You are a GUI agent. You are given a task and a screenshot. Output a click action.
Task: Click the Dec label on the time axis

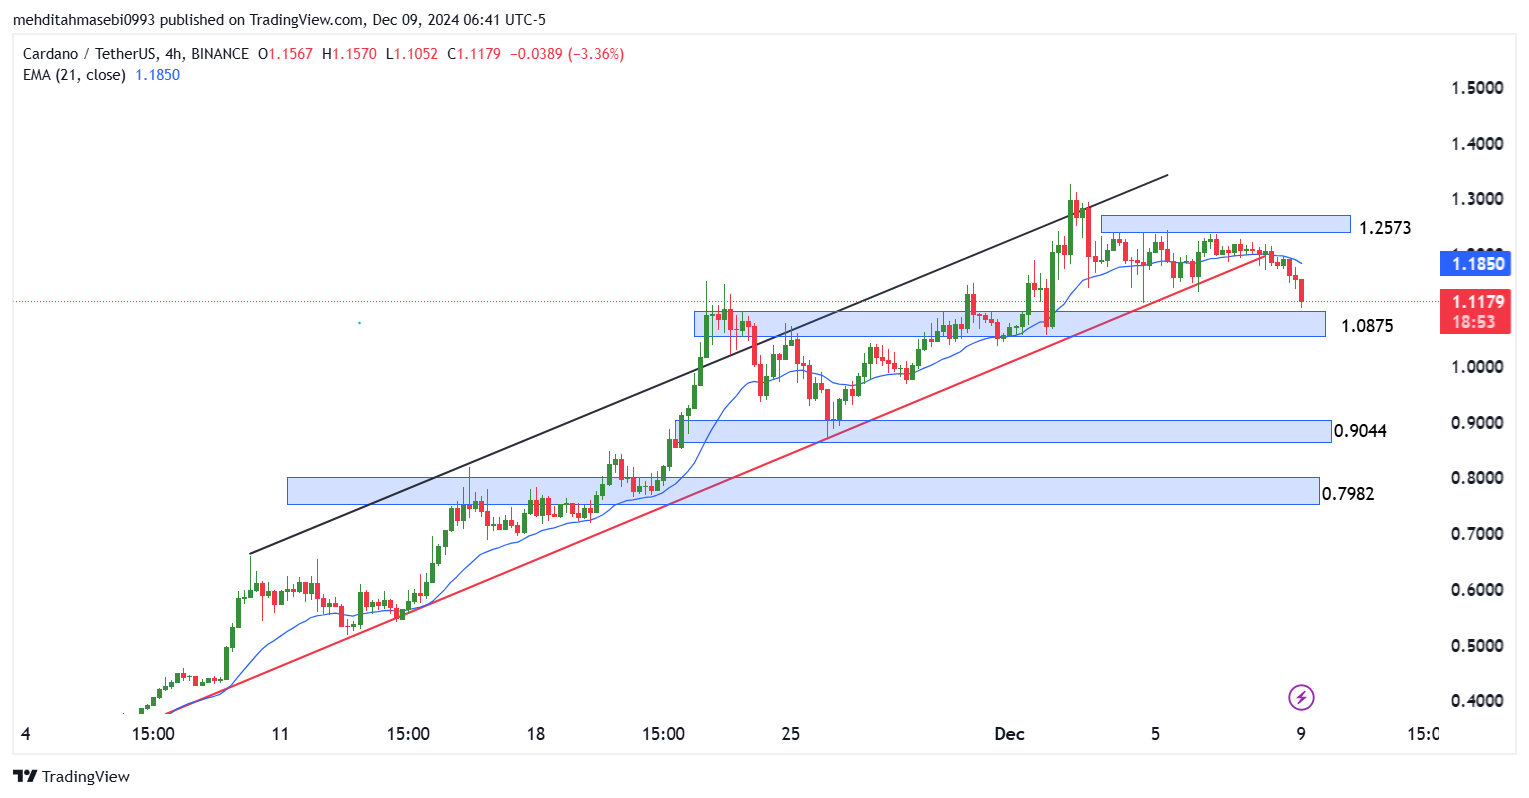(x=1010, y=734)
